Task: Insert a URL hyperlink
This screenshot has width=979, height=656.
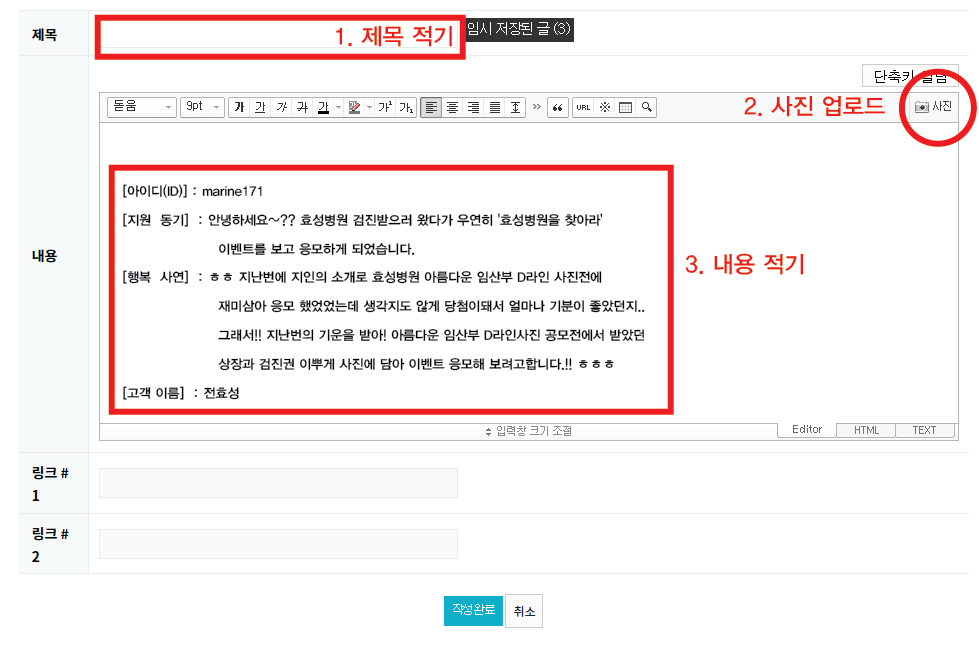Action: [583, 107]
